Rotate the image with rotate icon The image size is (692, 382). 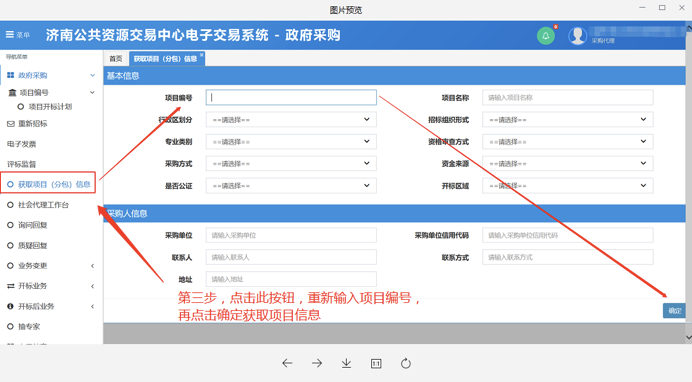pyautogui.click(x=406, y=363)
